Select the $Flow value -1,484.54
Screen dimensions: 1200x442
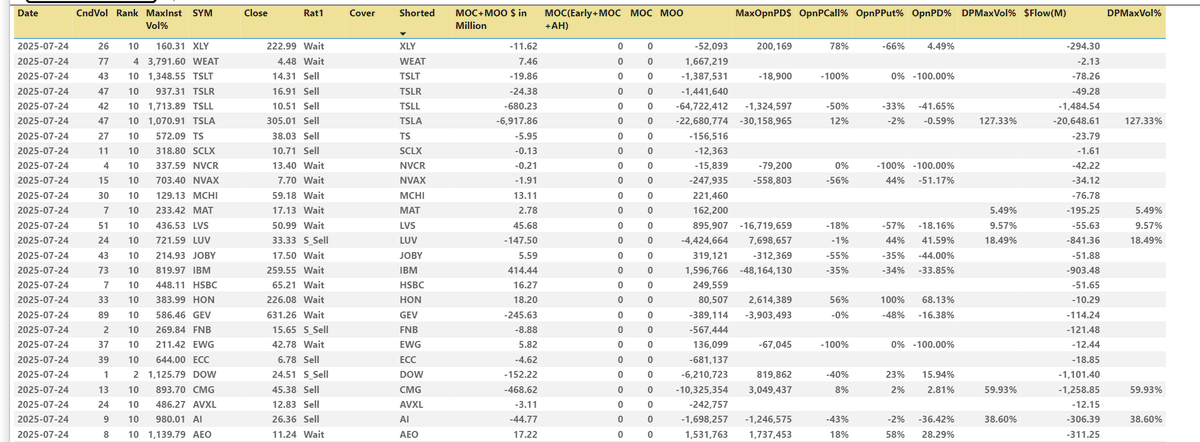[x=1080, y=104]
